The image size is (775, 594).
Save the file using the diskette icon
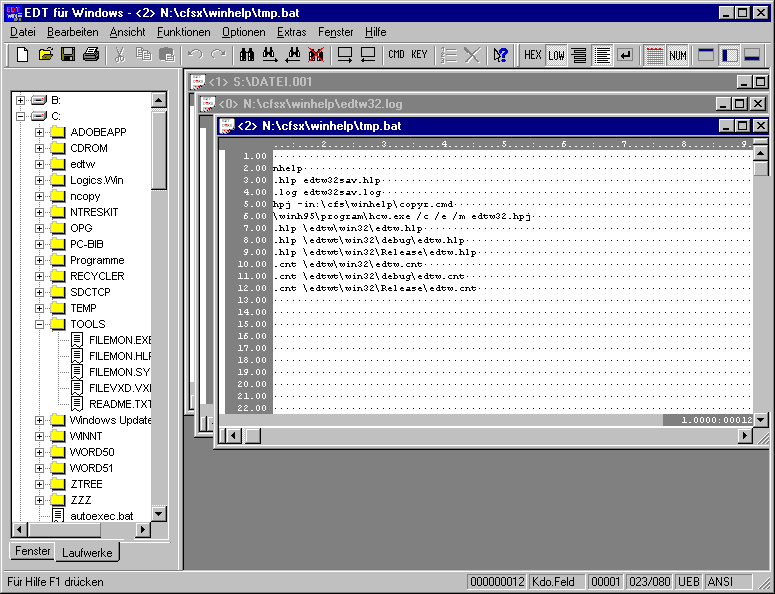(x=68, y=55)
